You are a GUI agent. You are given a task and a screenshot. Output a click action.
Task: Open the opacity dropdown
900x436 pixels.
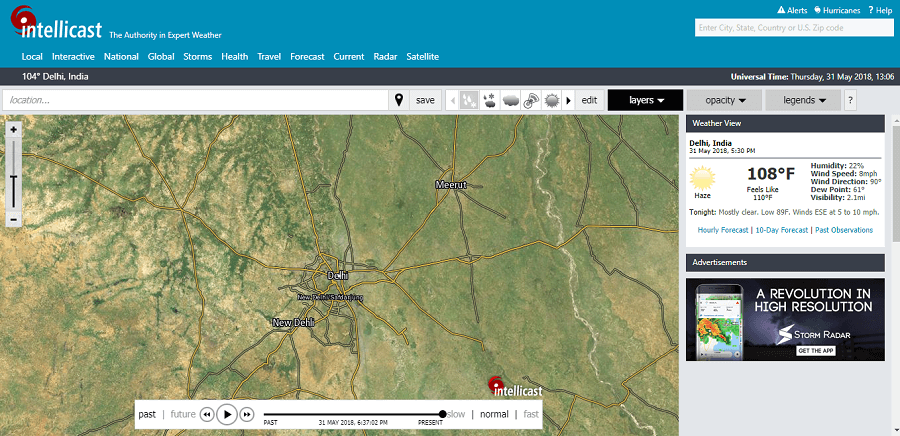click(724, 100)
